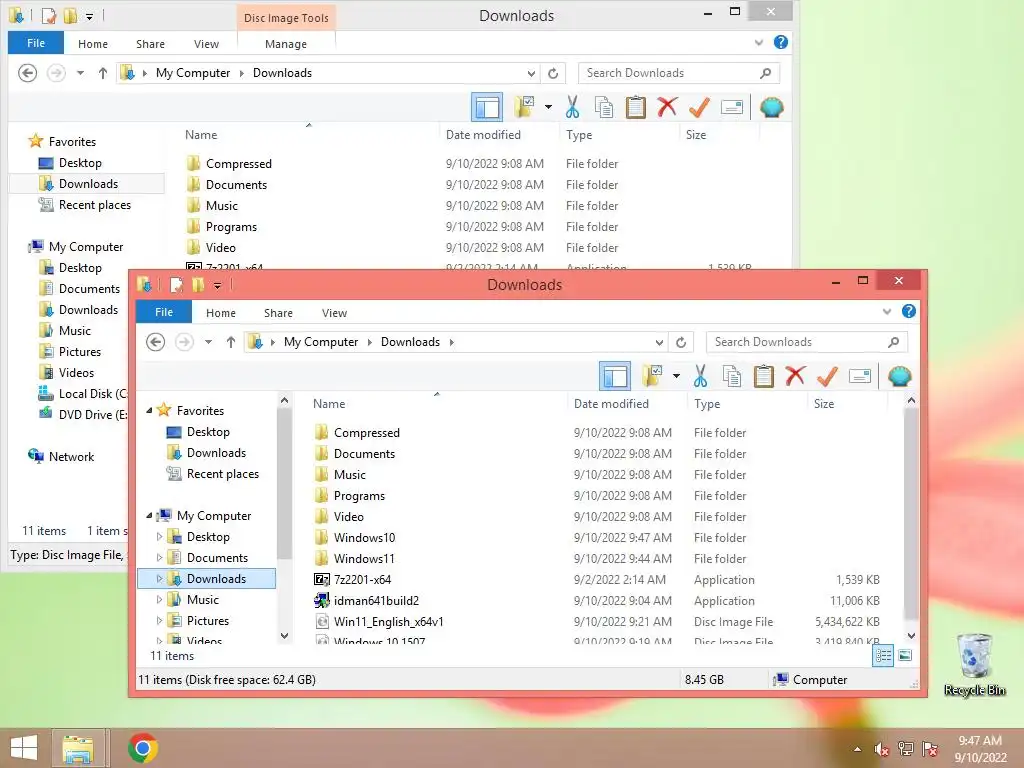Expand Desktop under My Computer in front window
The height and width of the screenshot is (768, 1024).
coord(159,537)
